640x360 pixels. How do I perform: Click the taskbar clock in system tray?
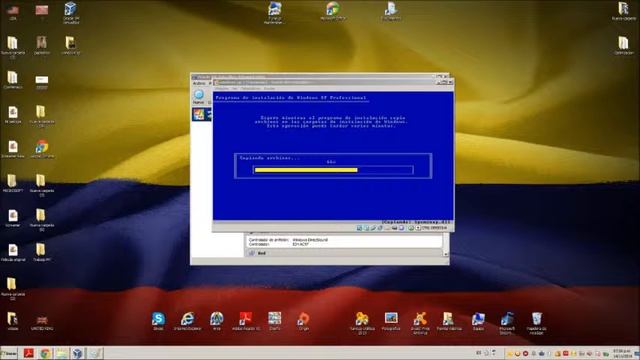[x=622, y=353]
